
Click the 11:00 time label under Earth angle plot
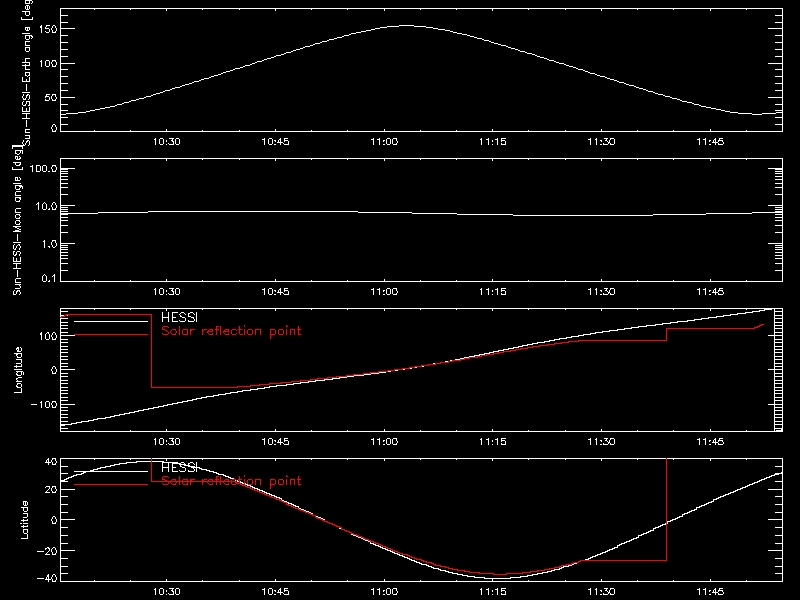point(384,142)
